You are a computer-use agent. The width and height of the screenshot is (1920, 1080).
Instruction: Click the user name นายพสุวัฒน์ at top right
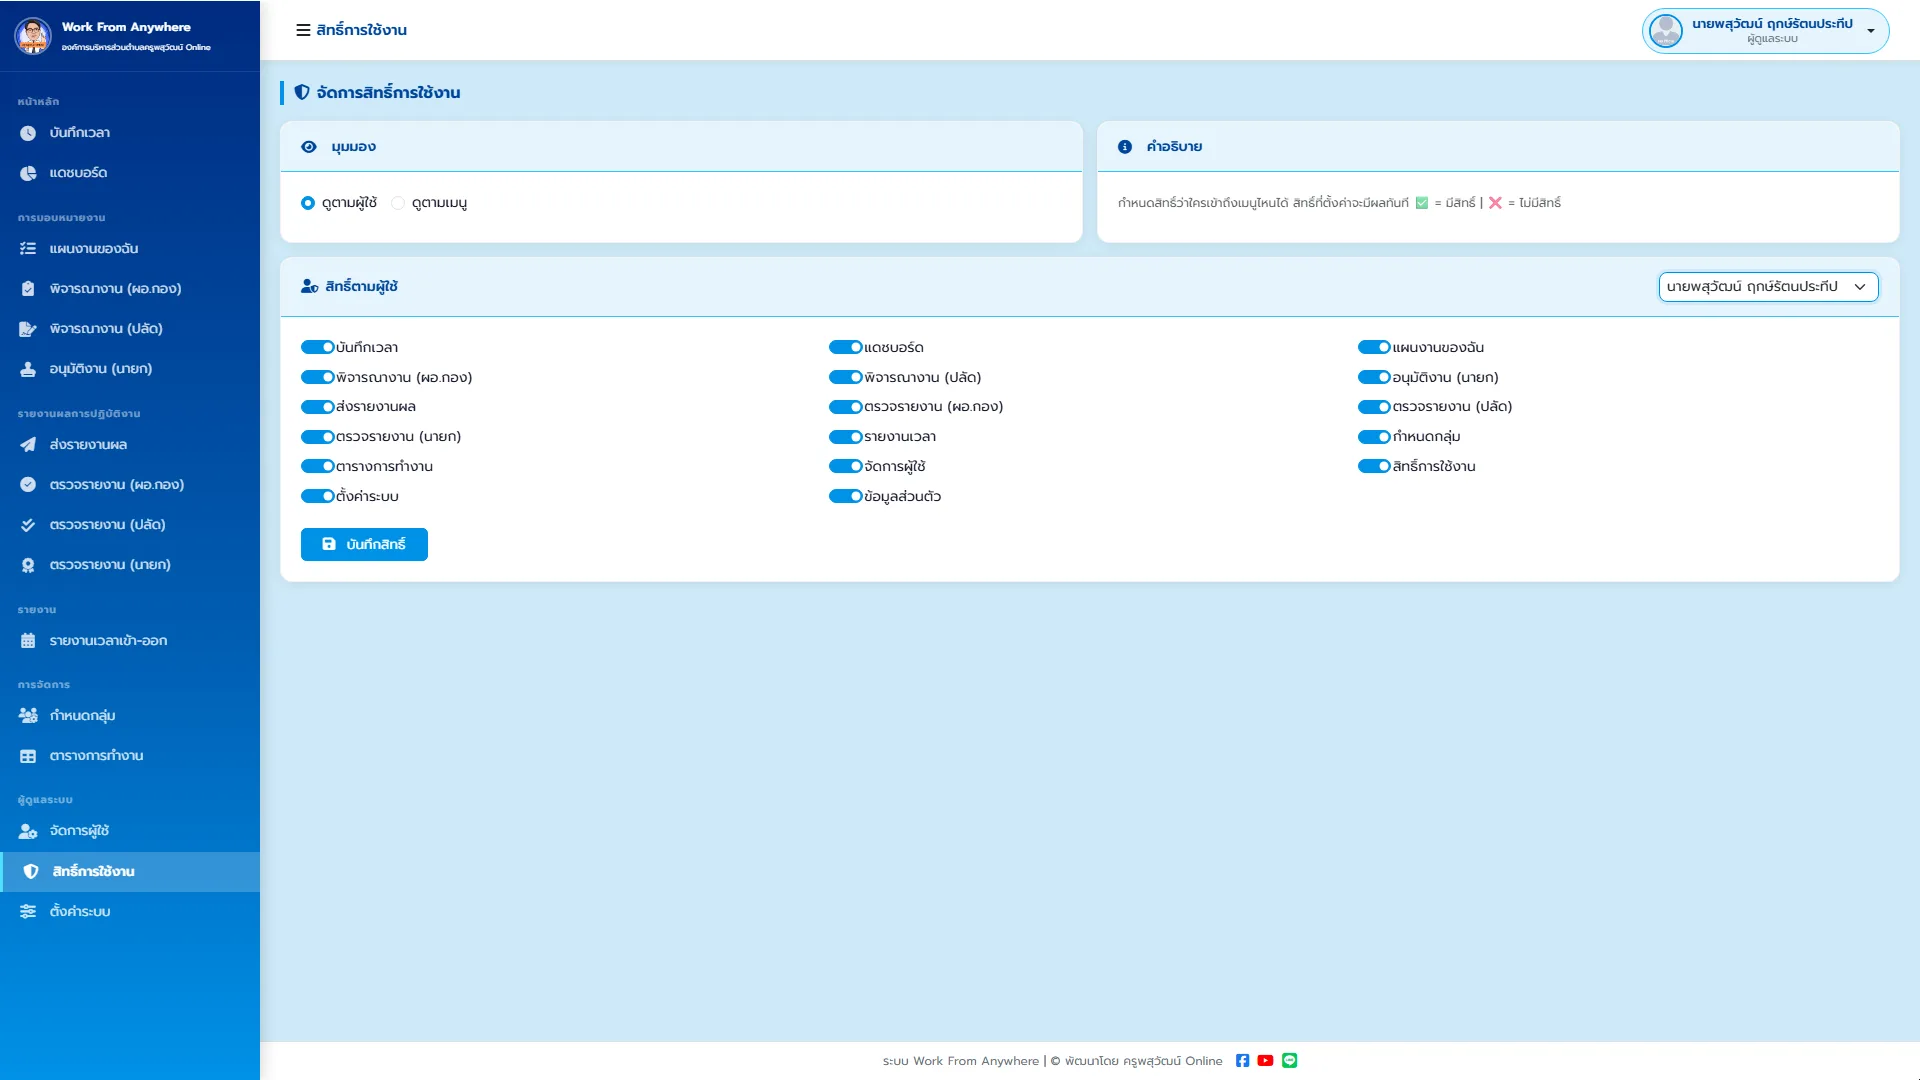1772,24
